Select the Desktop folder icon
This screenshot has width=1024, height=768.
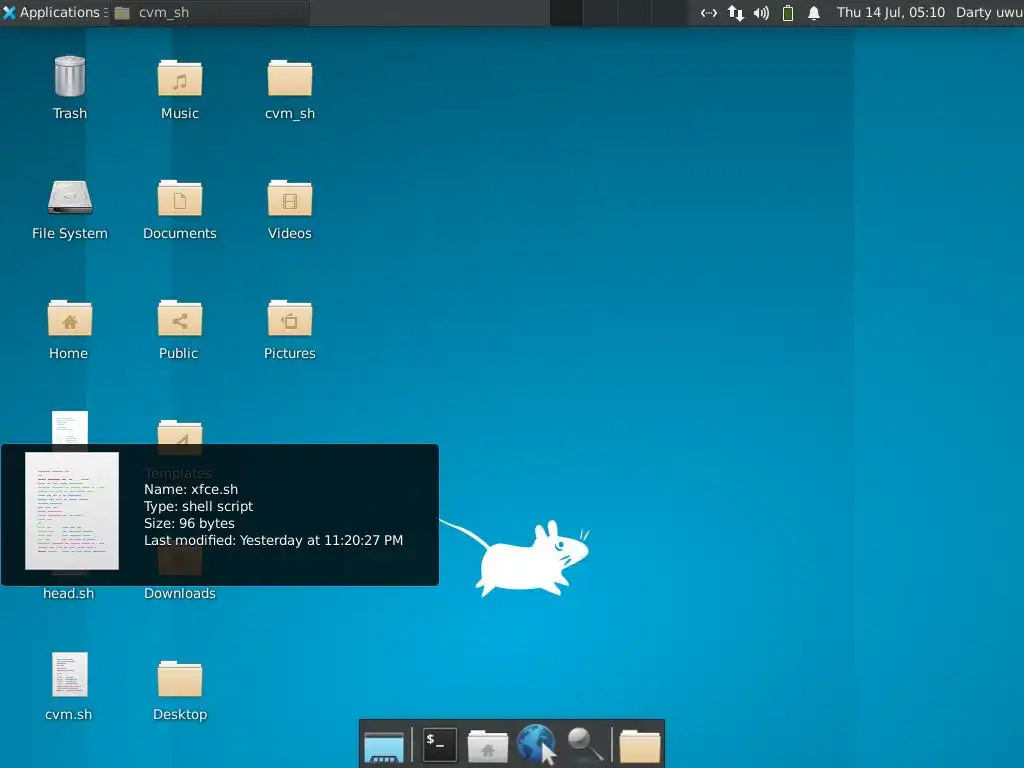pos(180,679)
